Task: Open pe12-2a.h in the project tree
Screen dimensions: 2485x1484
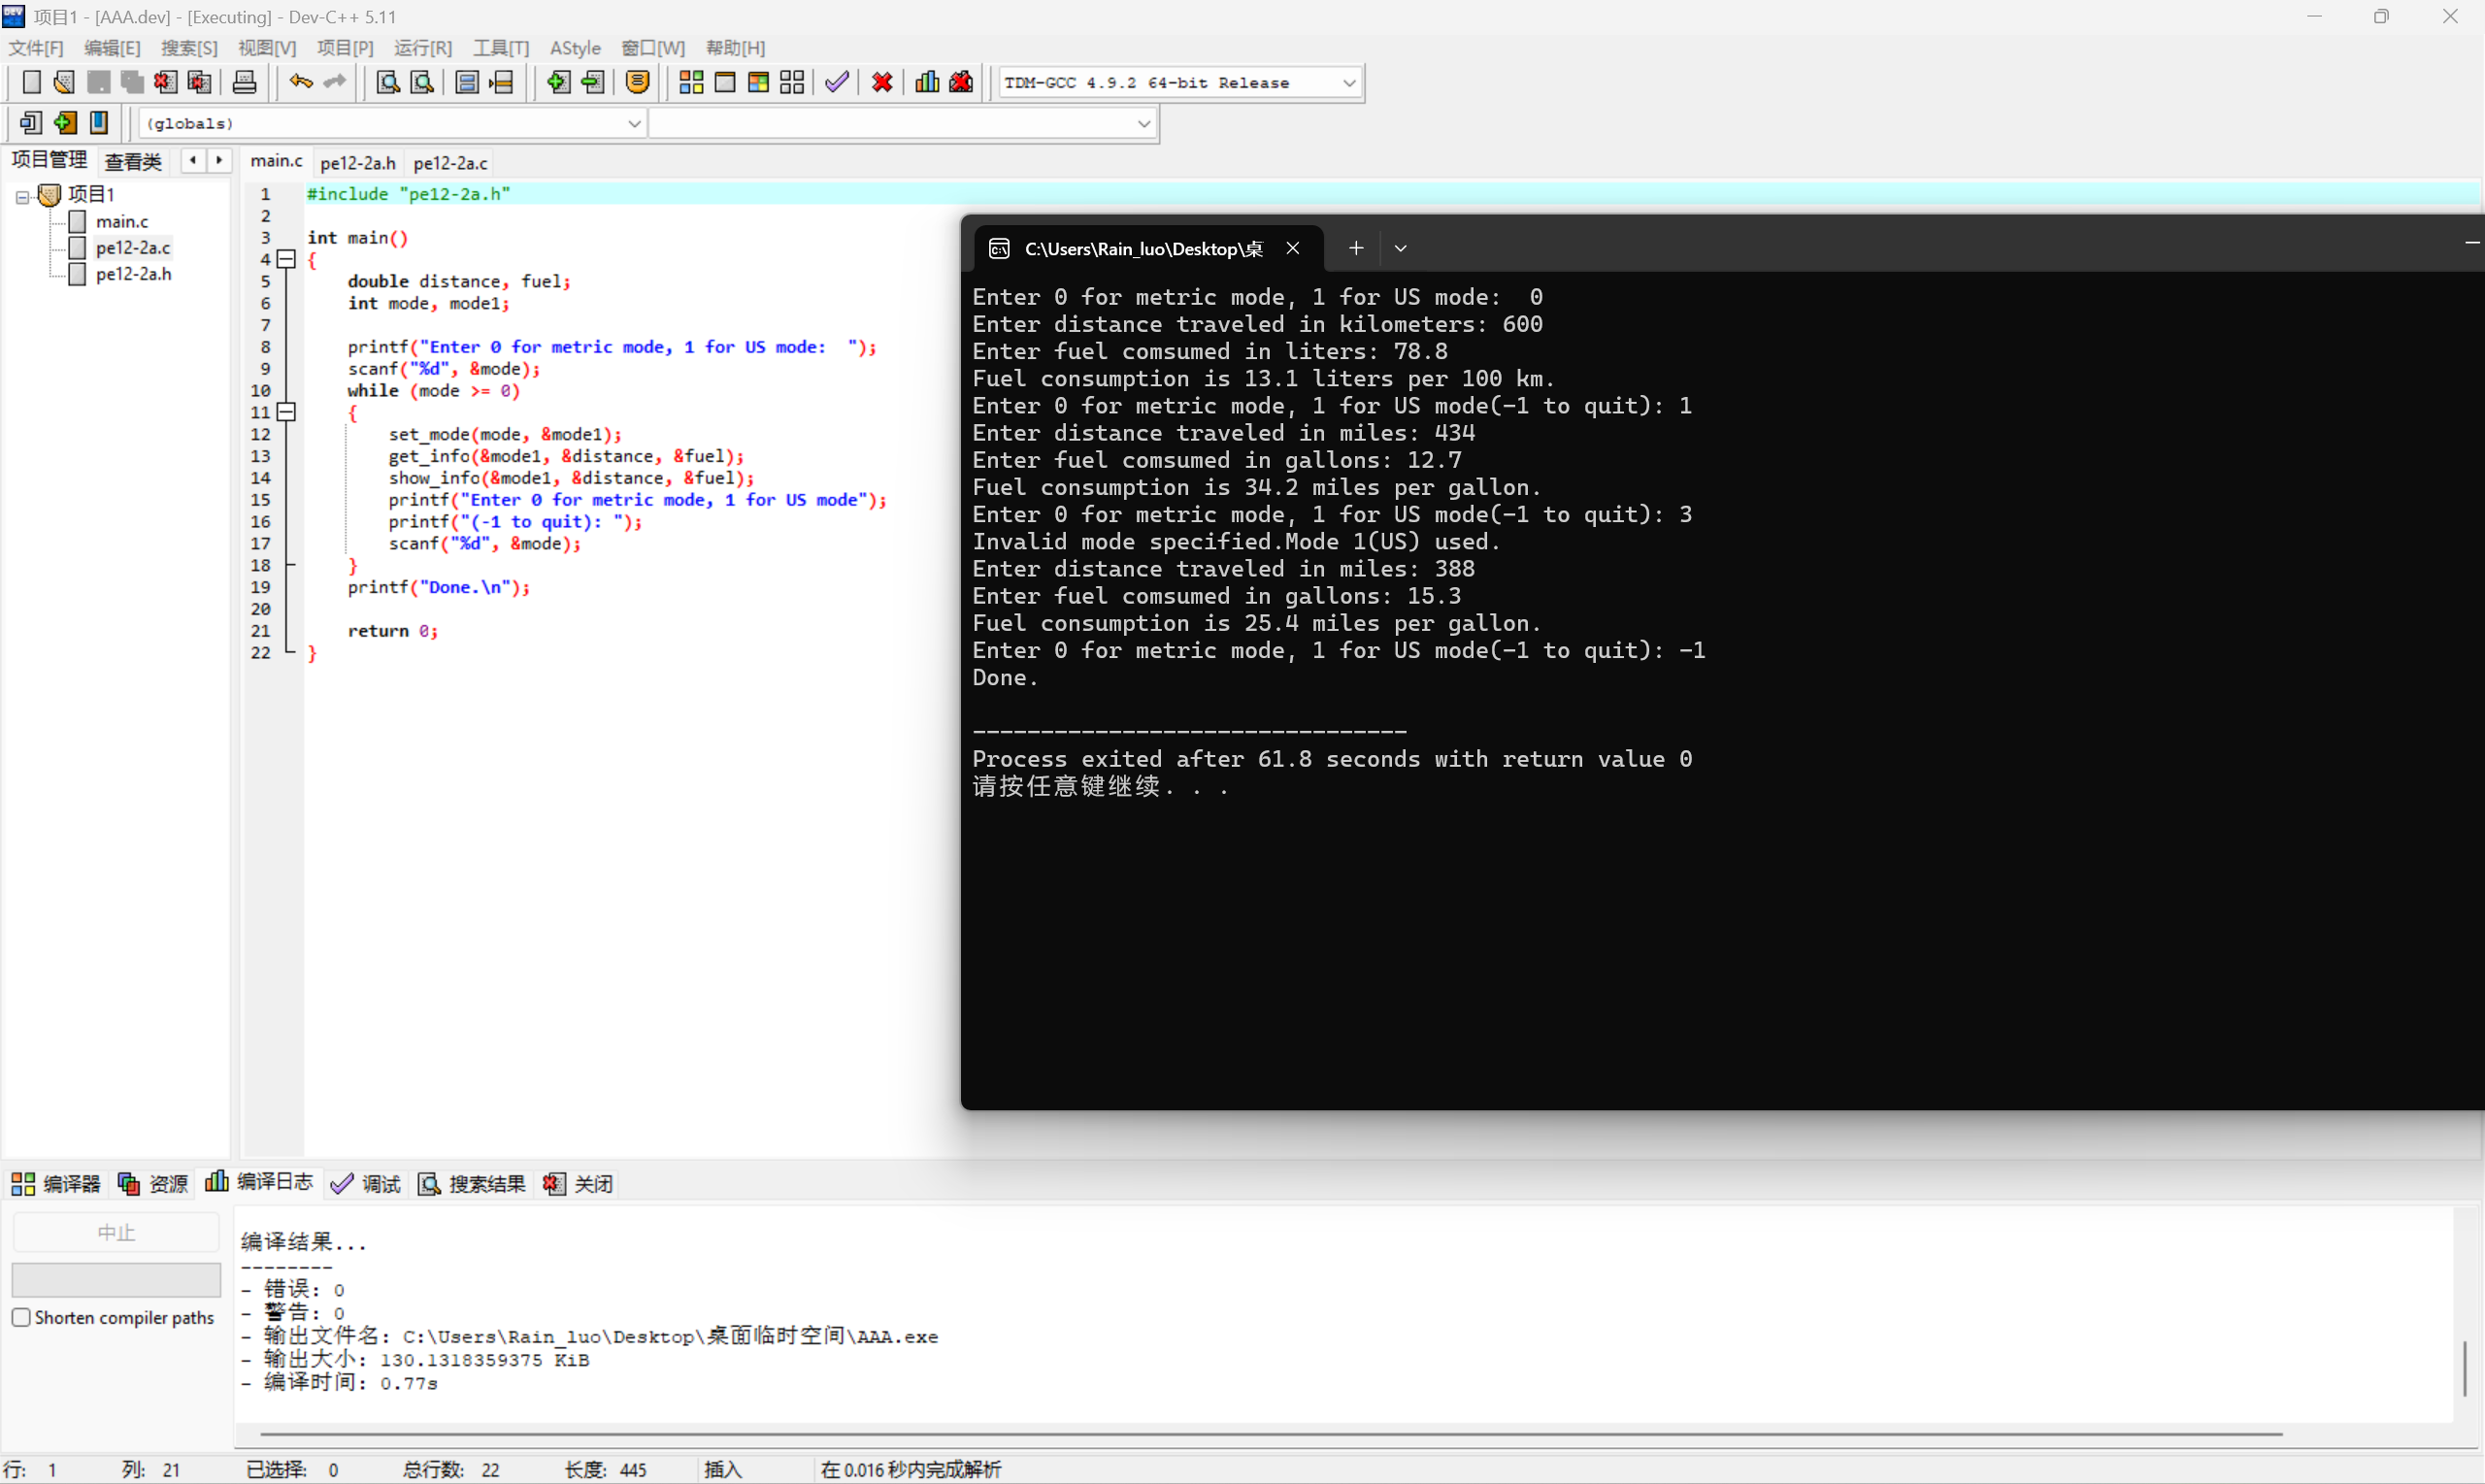Action: 133,274
